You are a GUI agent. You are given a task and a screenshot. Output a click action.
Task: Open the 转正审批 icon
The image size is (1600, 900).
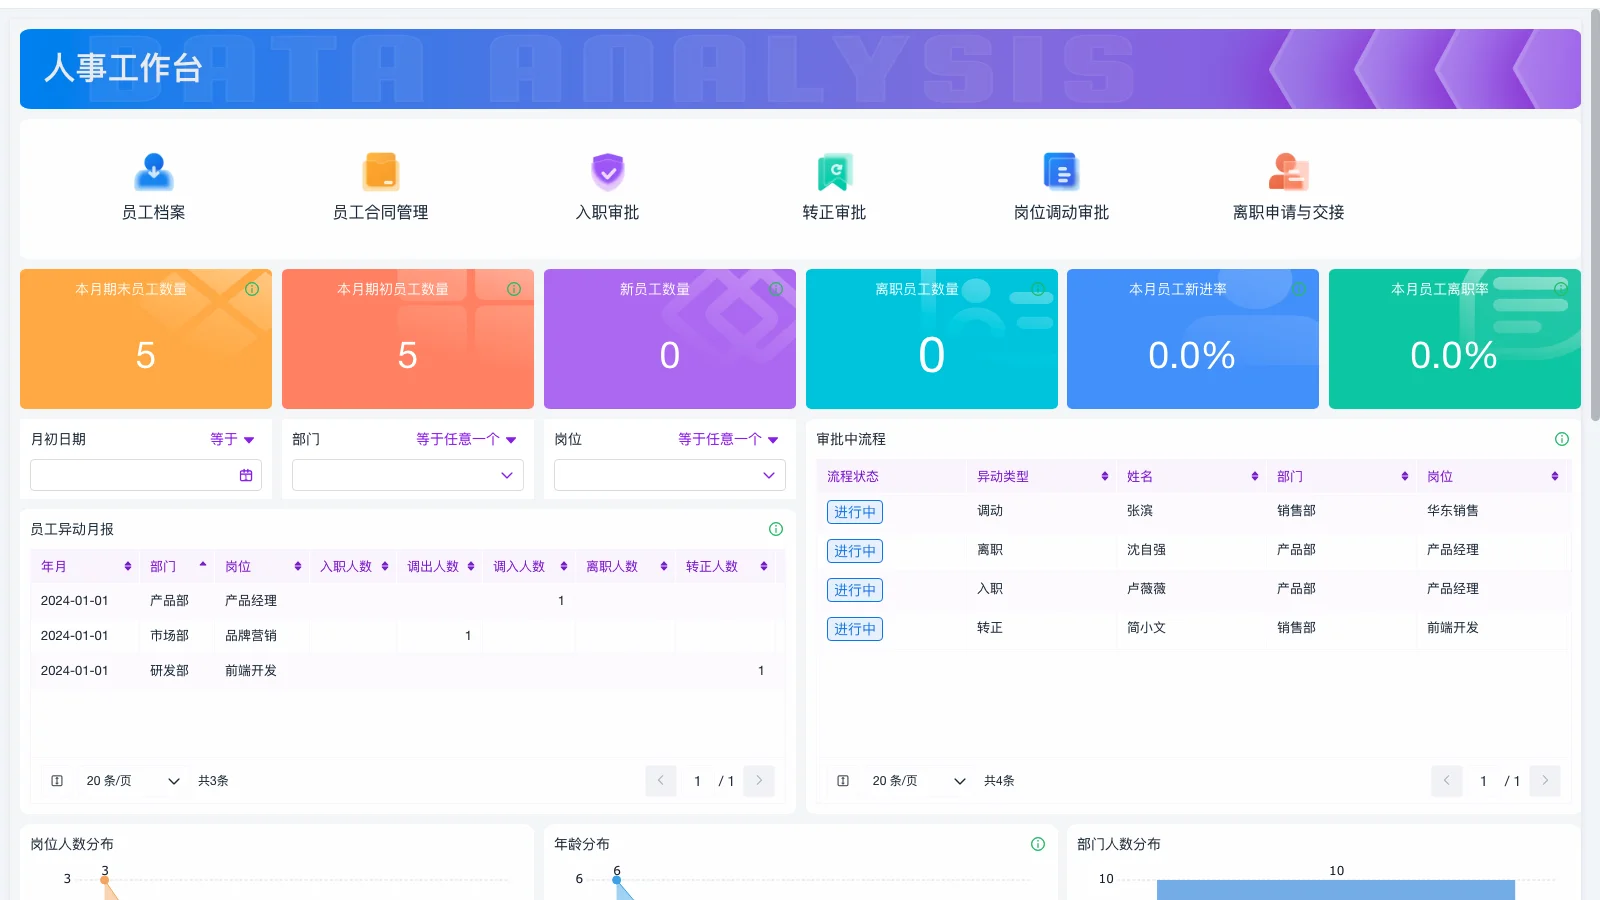tap(834, 172)
